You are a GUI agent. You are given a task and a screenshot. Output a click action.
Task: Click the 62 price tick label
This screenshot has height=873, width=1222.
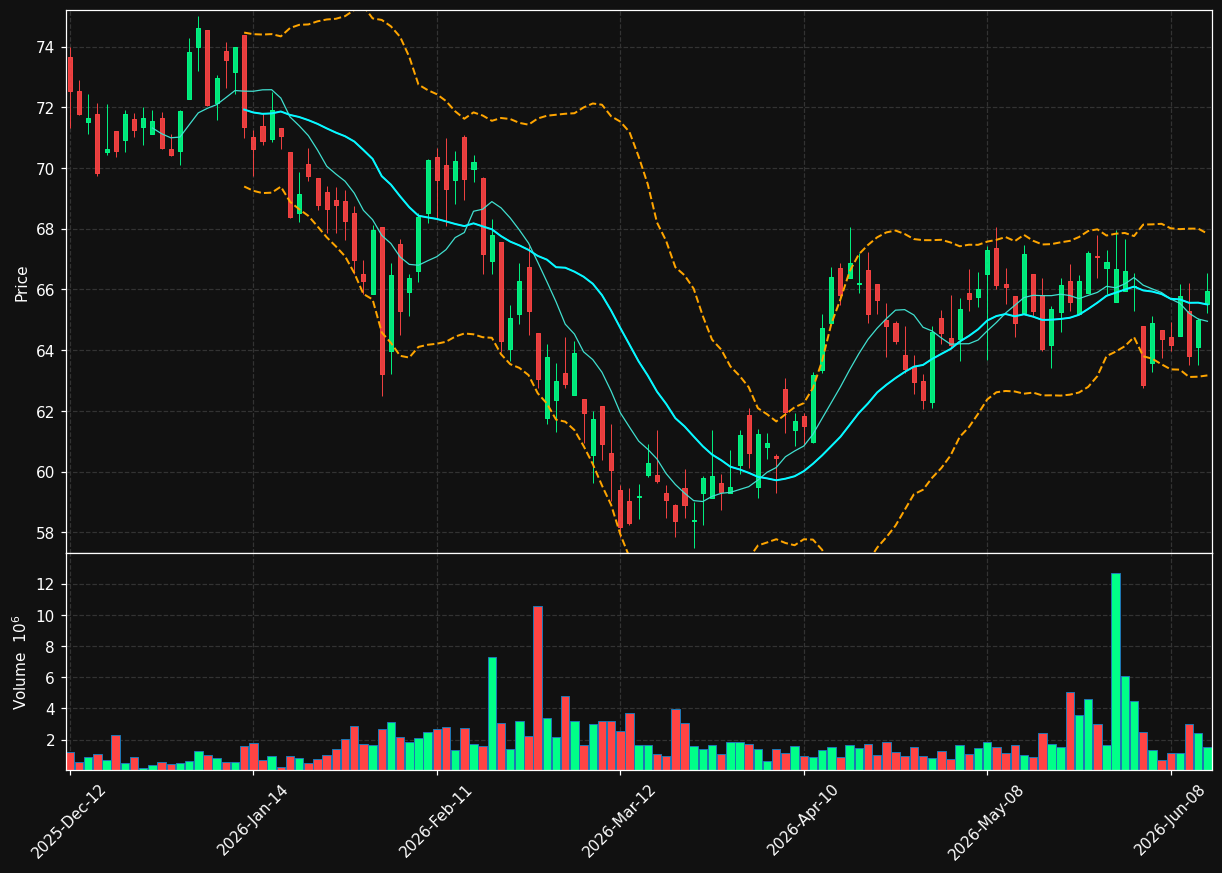46,412
